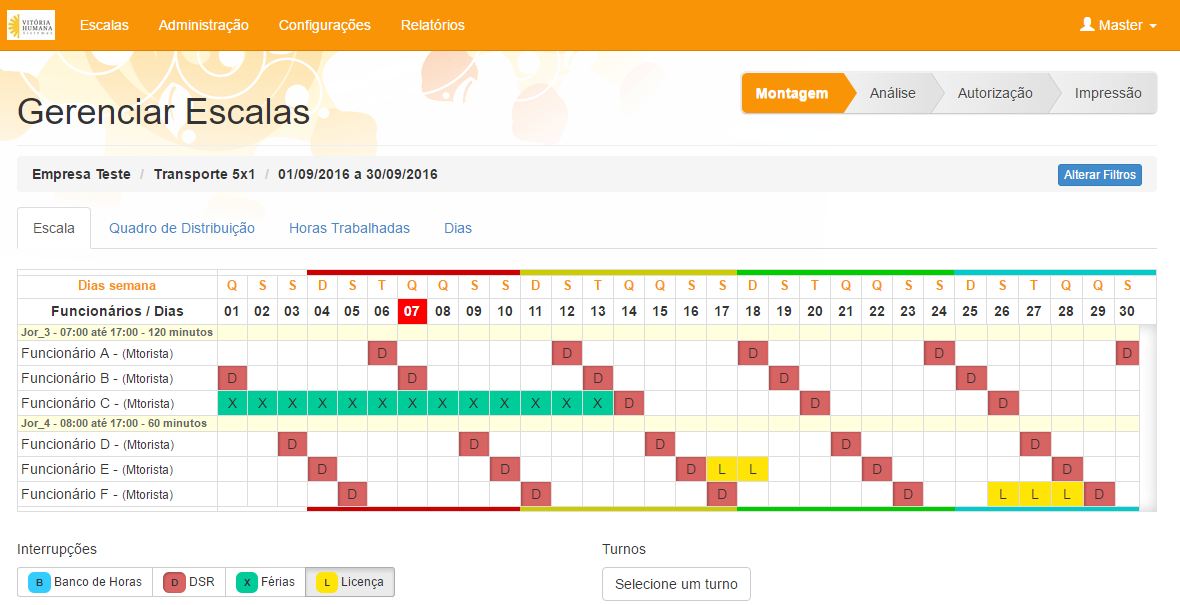Open the Dias tab
The height and width of the screenshot is (605, 1180).
coord(458,228)
